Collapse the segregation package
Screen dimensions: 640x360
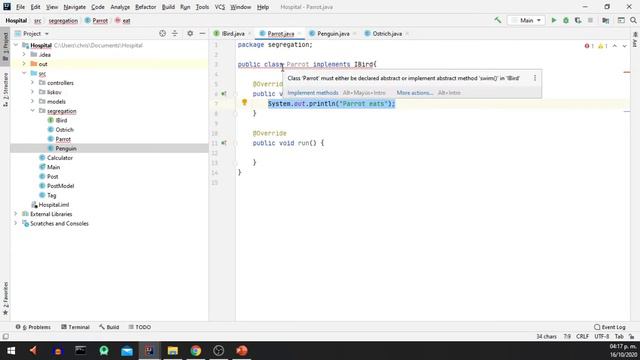[x=32, y=111]
